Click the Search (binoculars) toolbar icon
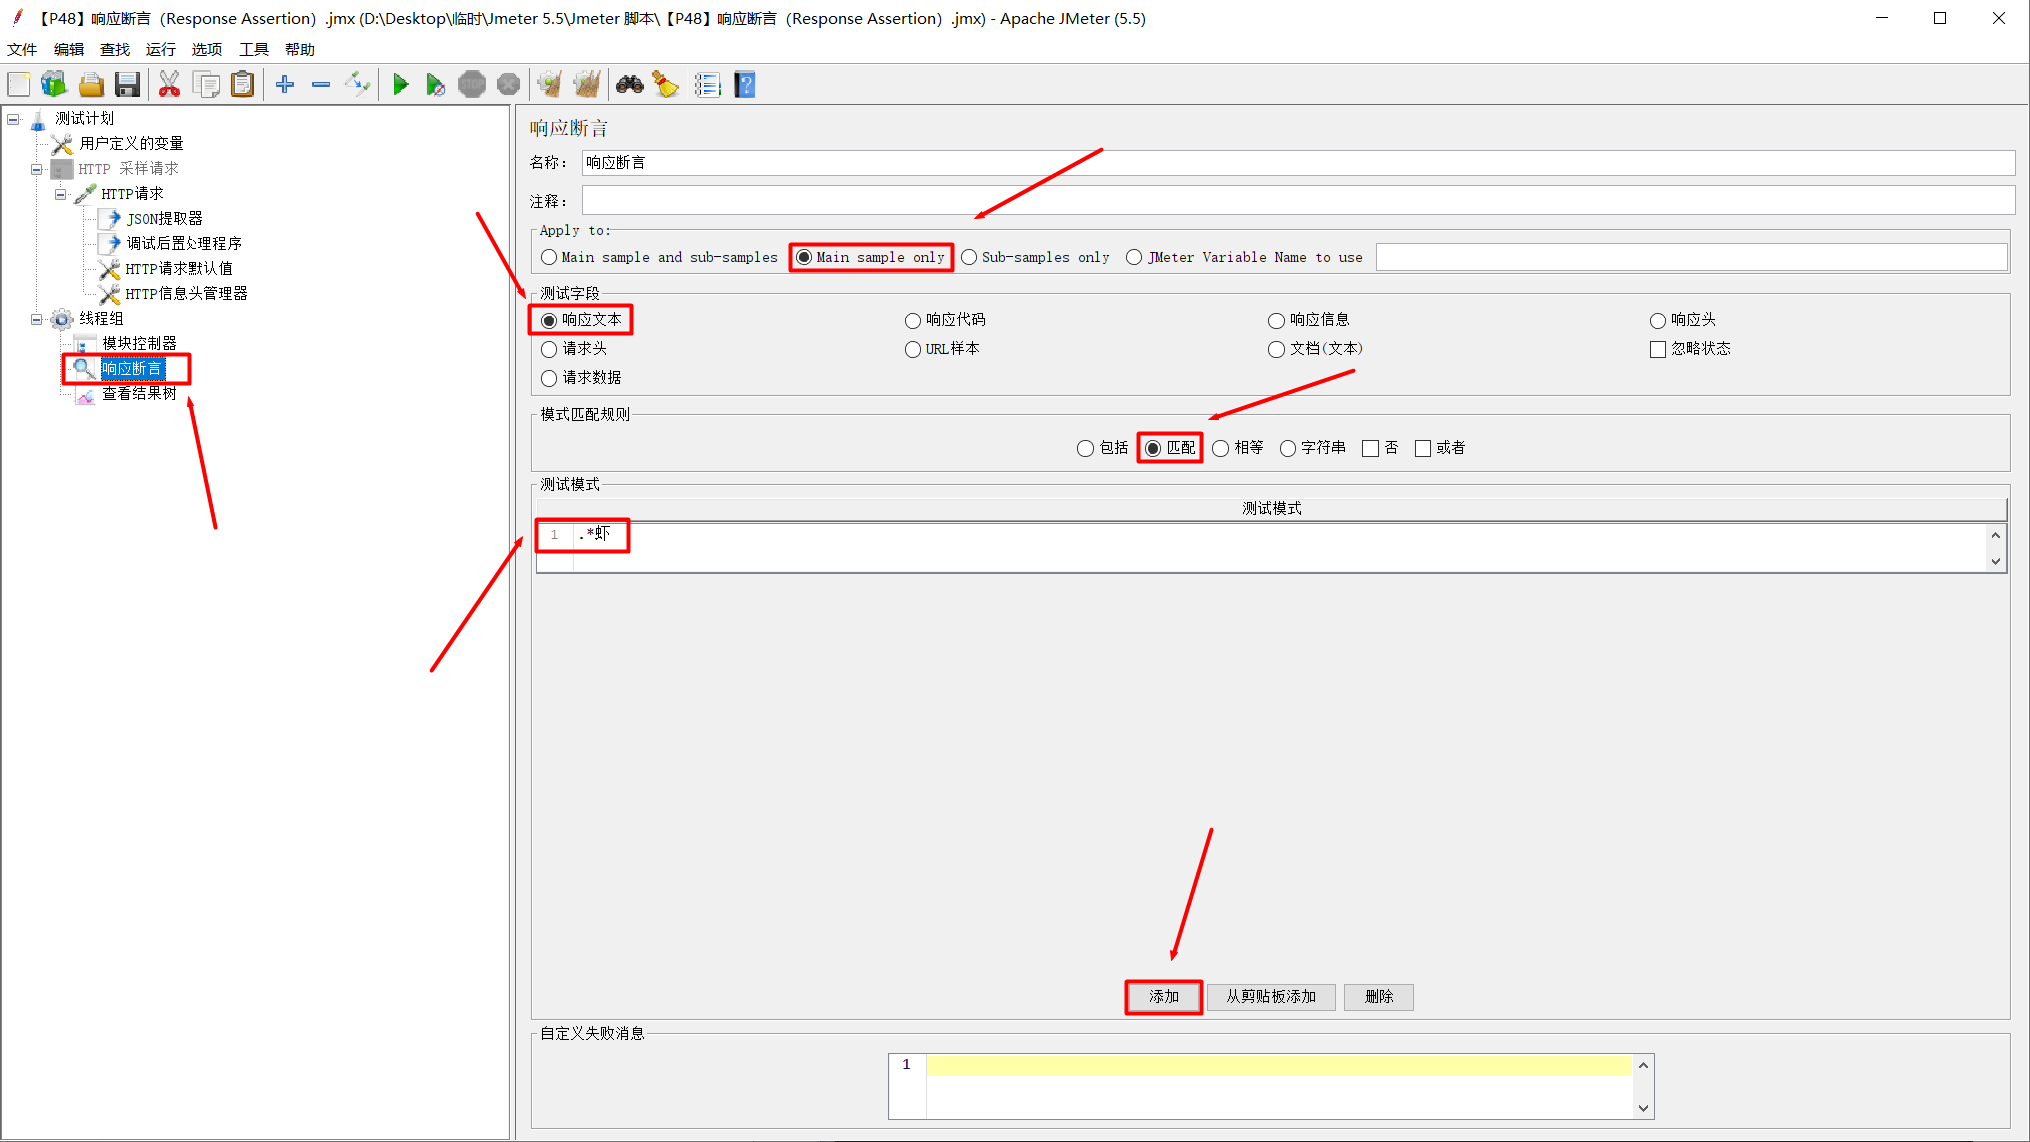Viewport: 2030px width, 1142px height. [x=629, y=85]
